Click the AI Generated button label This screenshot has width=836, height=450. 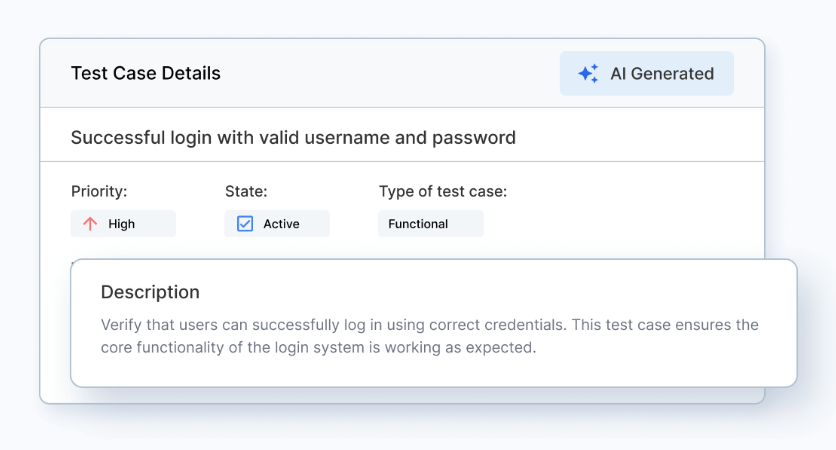(662, 73)
